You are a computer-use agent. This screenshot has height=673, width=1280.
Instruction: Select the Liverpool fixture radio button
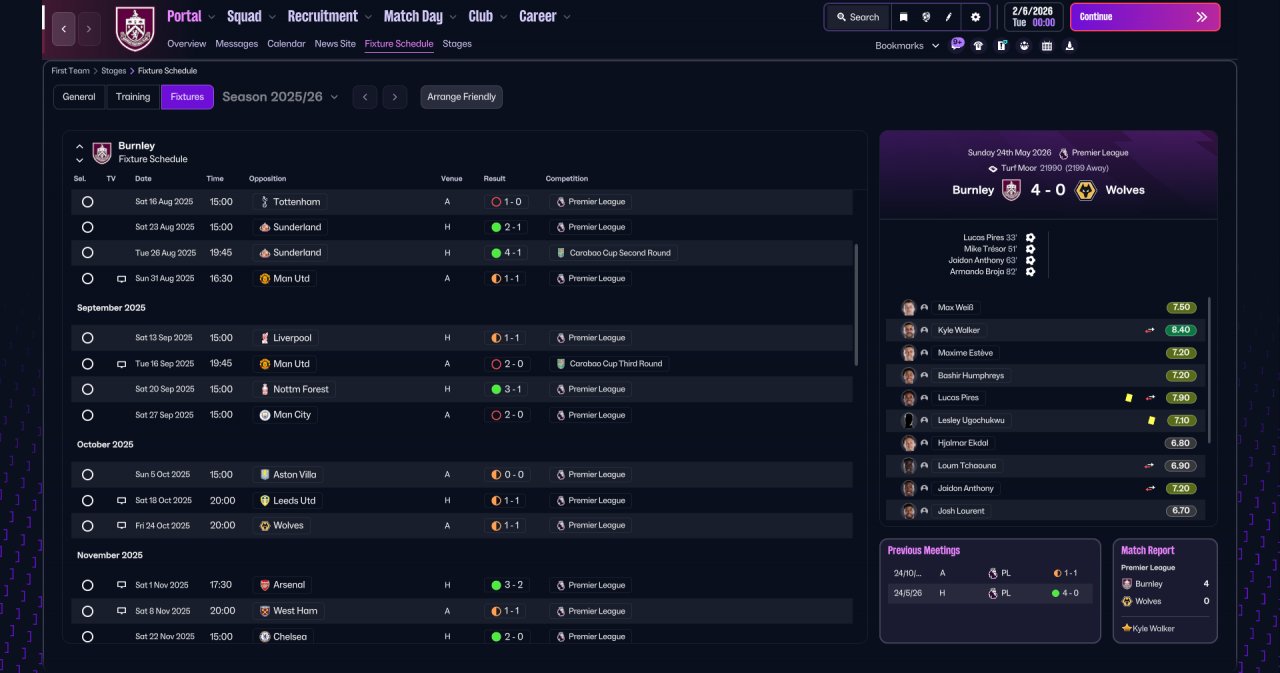tap(88, 338)
